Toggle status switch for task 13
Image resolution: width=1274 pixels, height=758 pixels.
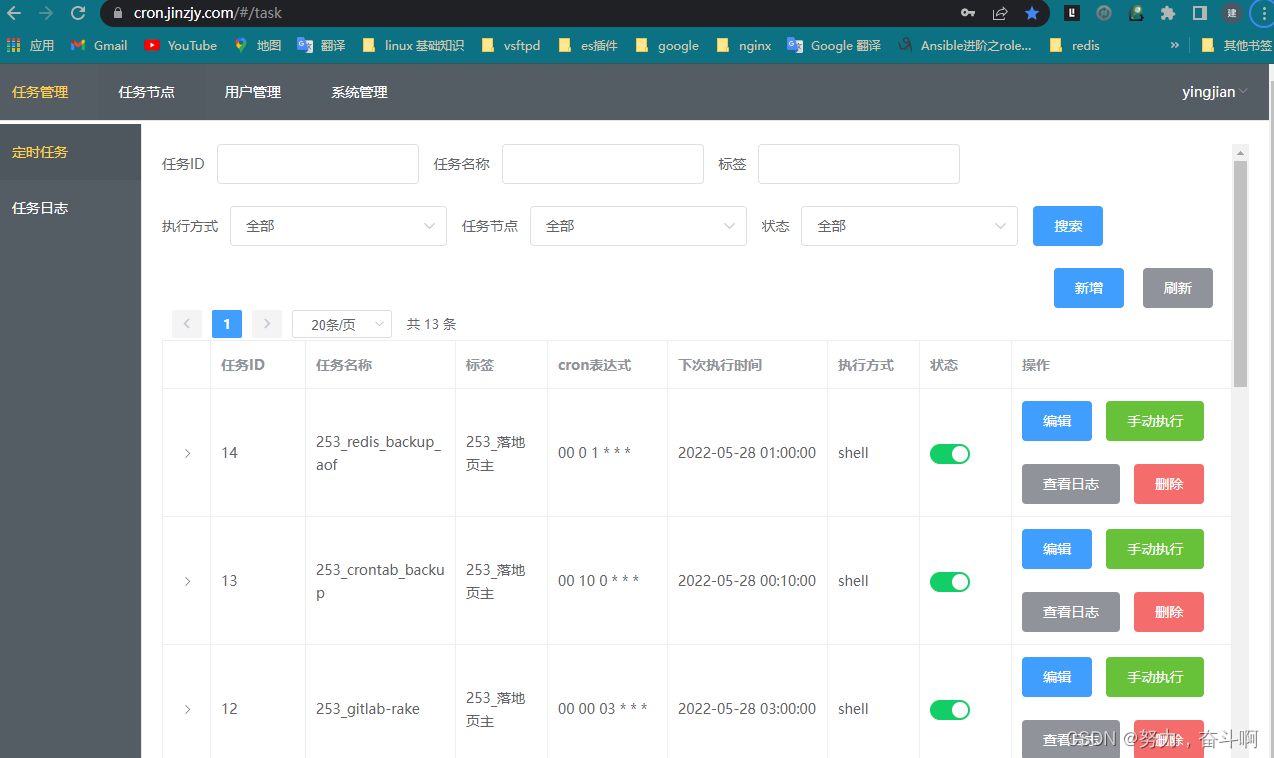[x=950, y=582]
